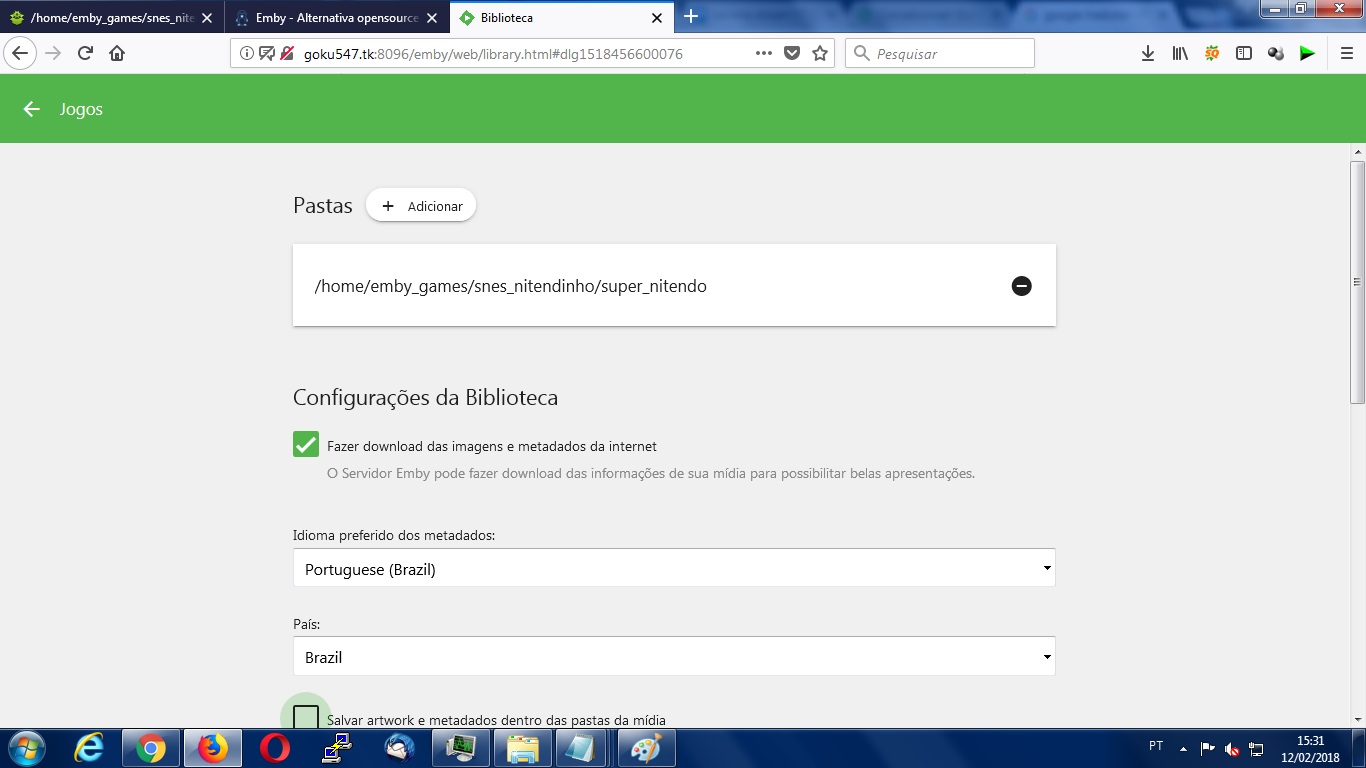The image size is (1366, 768).
Task: Bookmark this page with the star
Action: (x=820, y=54)
